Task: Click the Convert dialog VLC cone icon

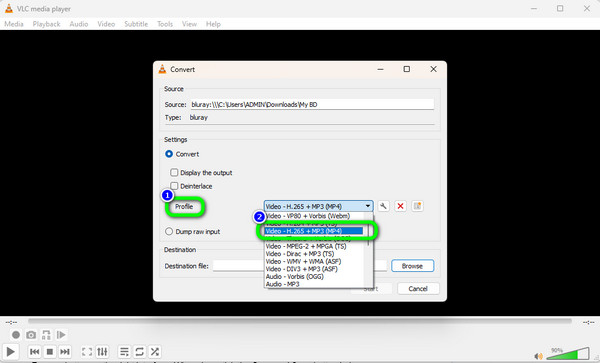Action: [162, 69]
